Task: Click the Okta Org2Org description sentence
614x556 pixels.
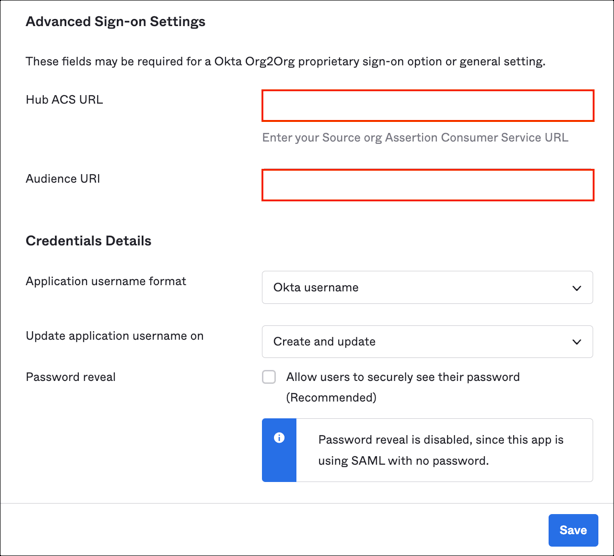Action: pyautogui.click(x=285, y=62)
